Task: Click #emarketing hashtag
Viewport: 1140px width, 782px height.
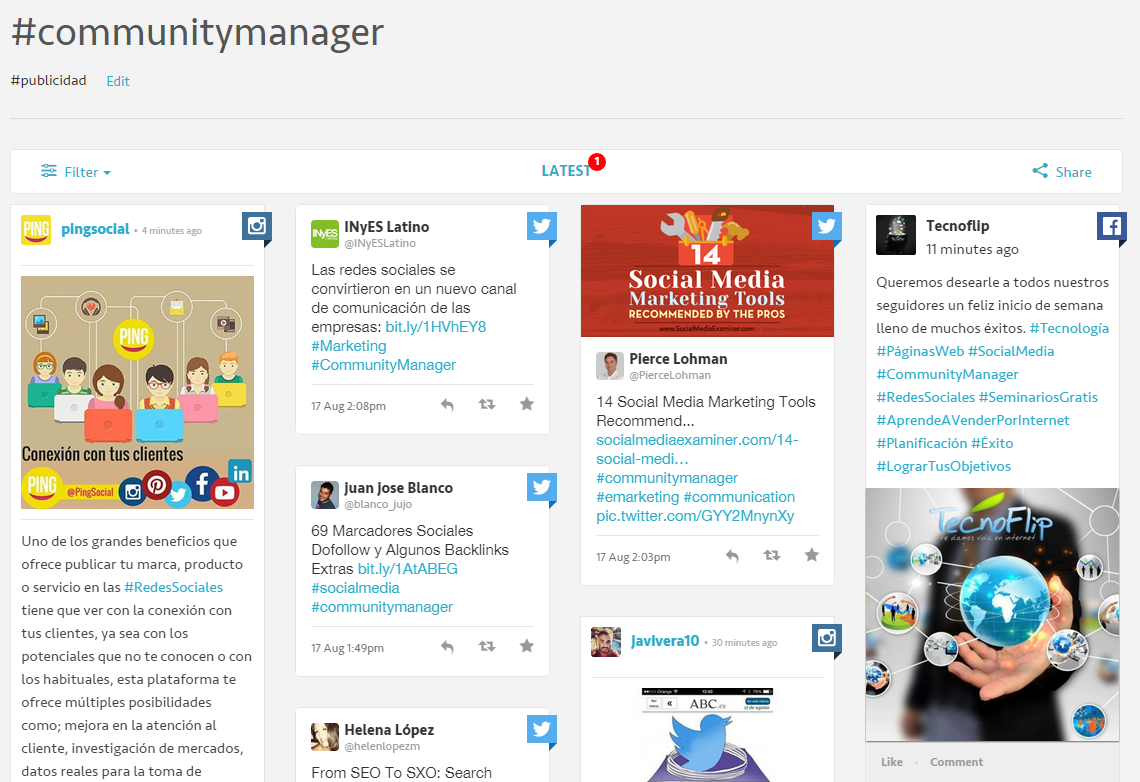Action: coord(638,497)
